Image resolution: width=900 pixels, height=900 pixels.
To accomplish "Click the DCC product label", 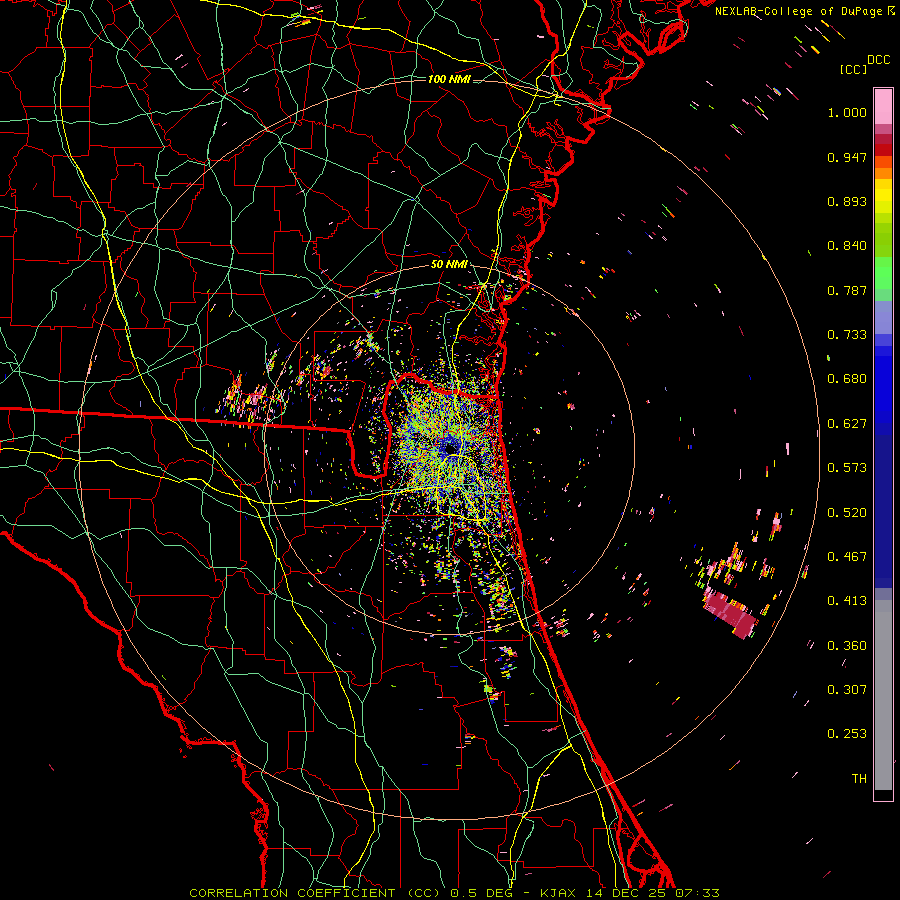I will click(878, 60).
